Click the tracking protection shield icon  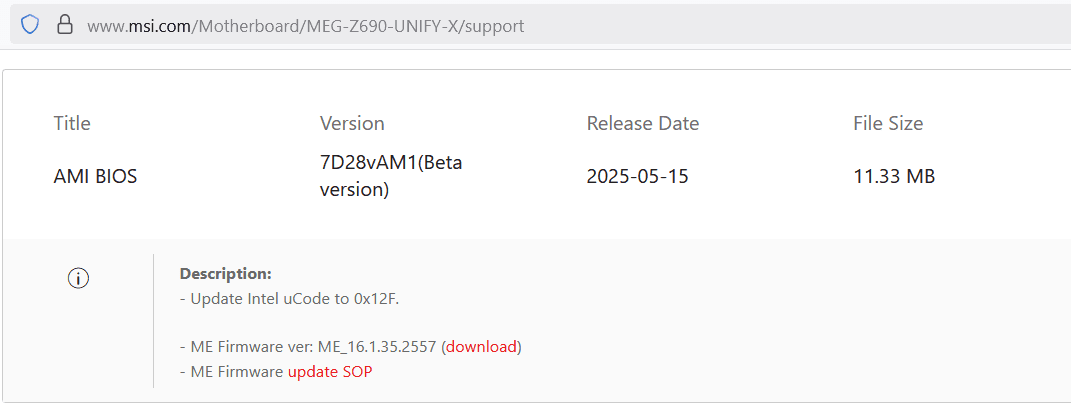click(30, 25)
